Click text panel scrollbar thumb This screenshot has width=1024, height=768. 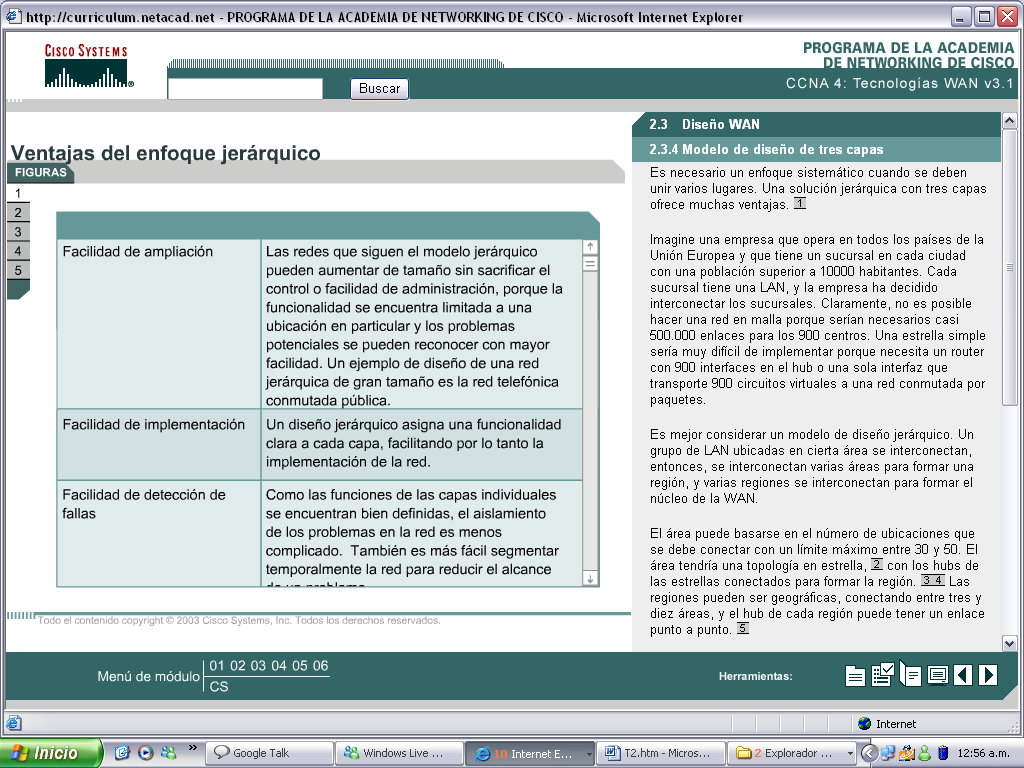pos(1010,267)
